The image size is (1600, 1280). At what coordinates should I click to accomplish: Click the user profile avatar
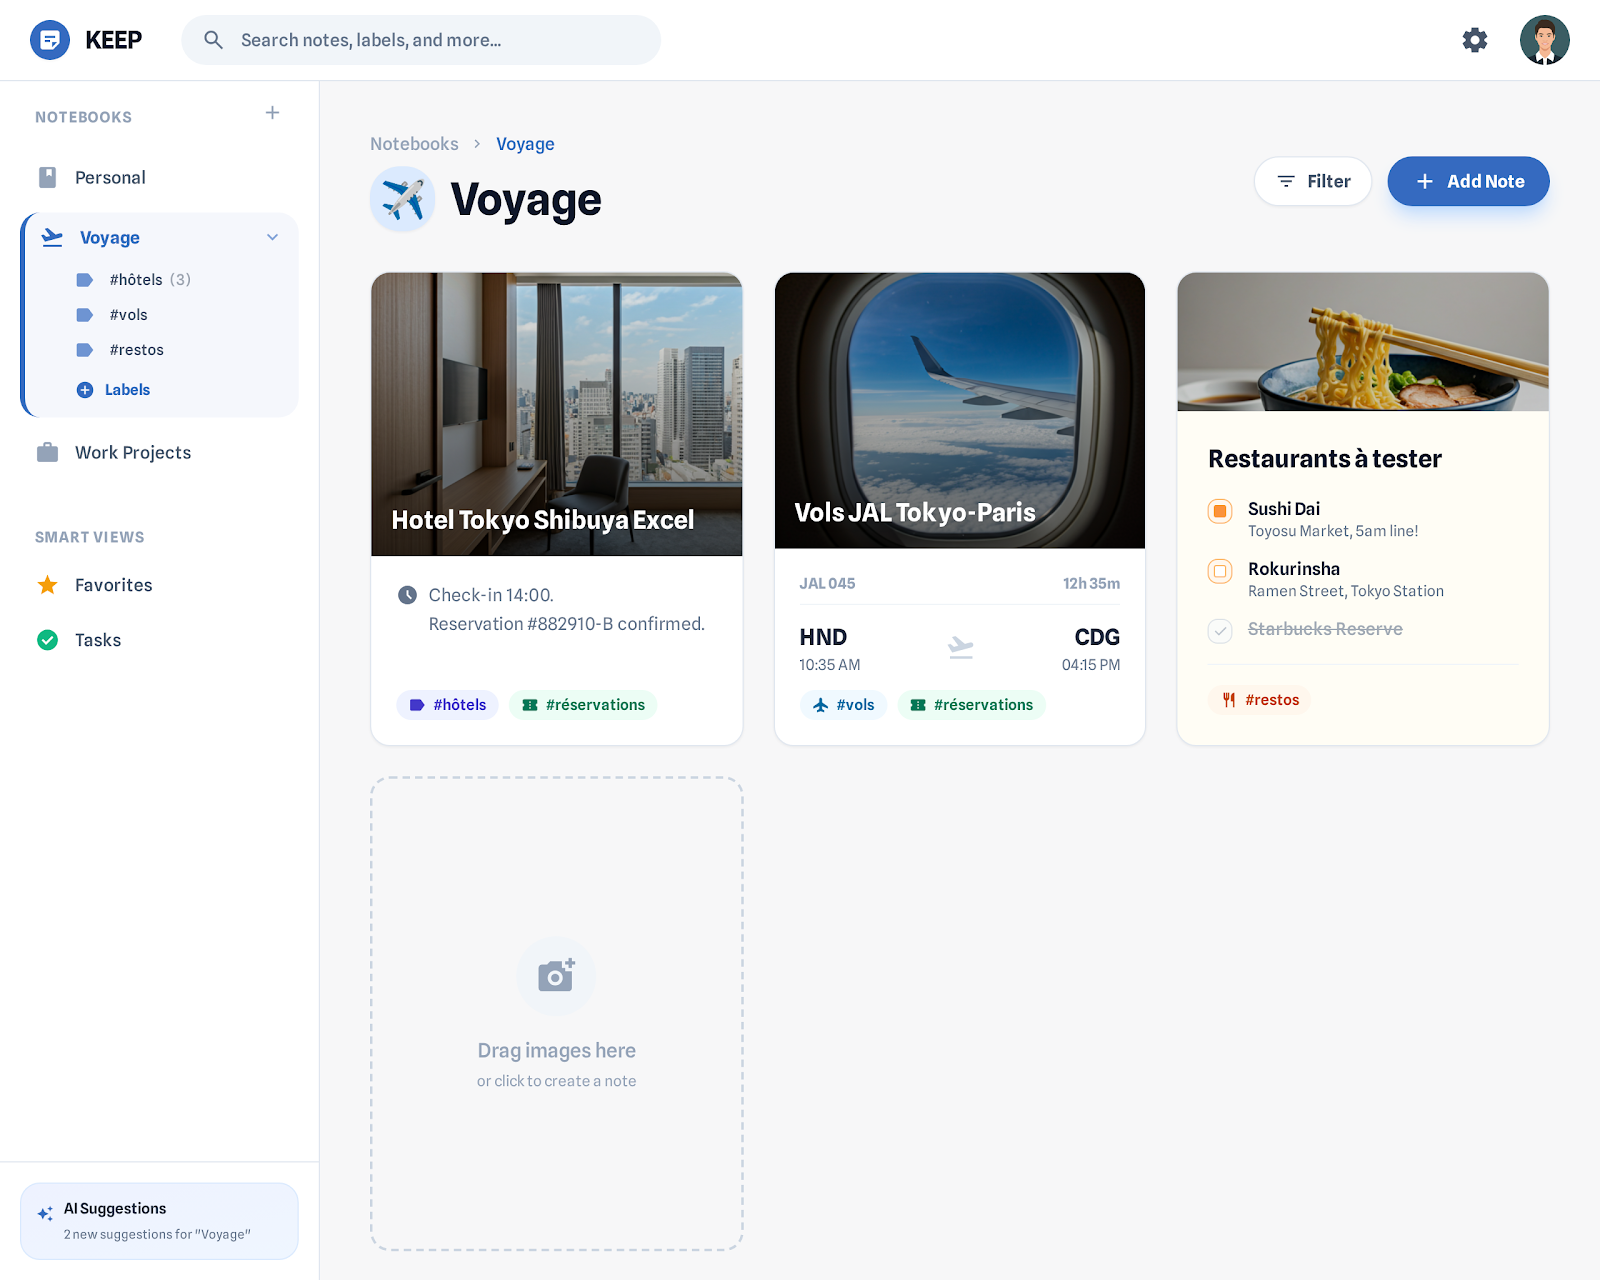1544,40
